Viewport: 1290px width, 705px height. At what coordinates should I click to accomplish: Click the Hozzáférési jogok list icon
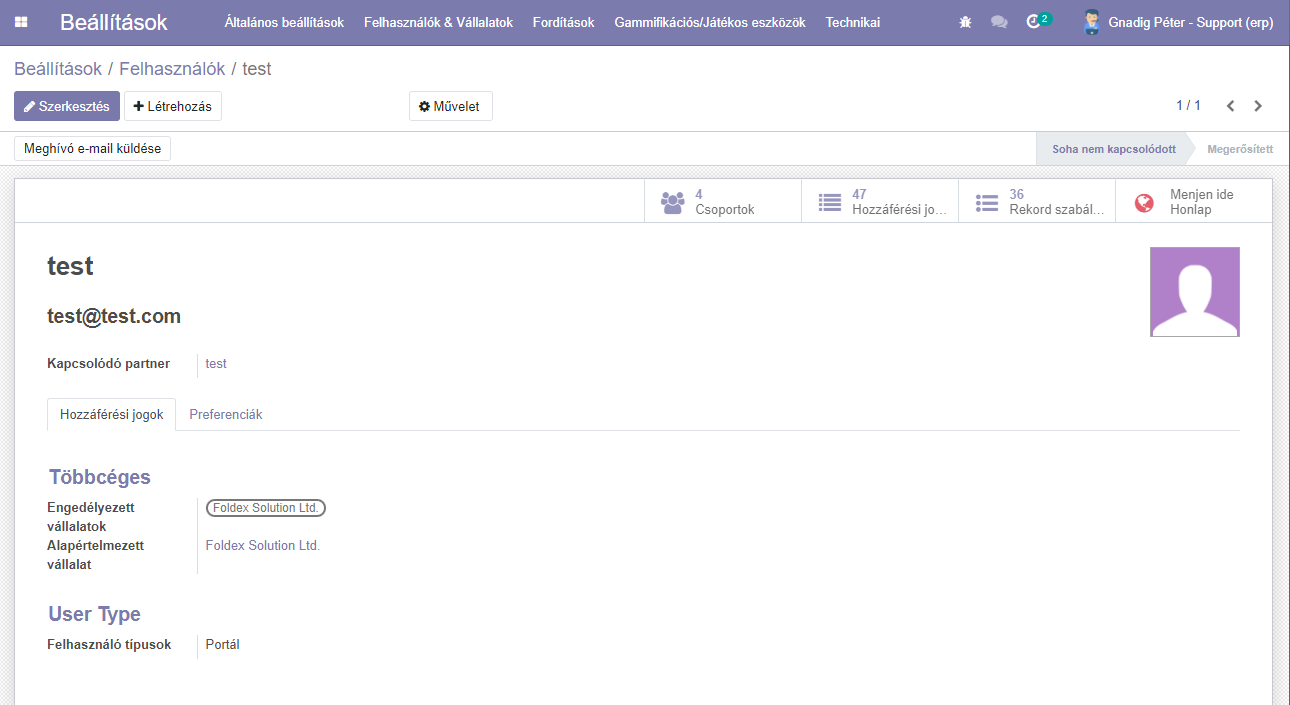point(830,202)
